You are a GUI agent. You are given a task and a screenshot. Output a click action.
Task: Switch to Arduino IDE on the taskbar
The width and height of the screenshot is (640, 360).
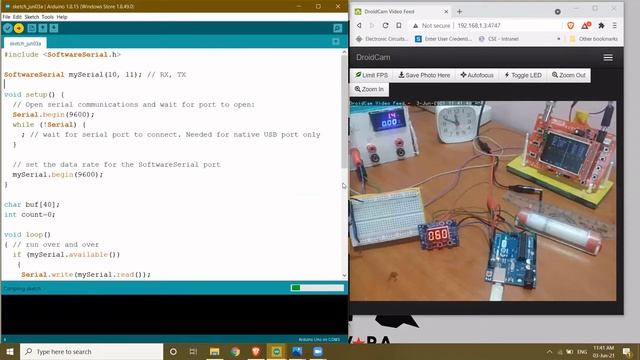coord(276,351)
